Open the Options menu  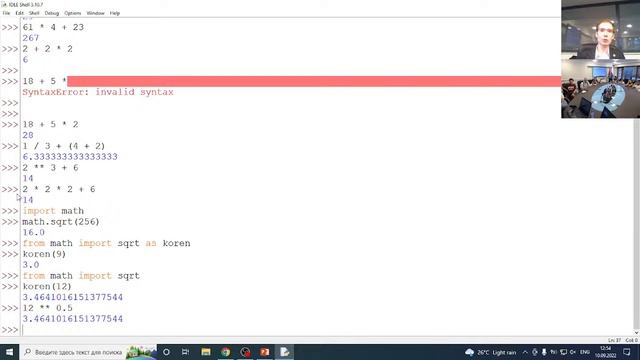pos(73,13)
